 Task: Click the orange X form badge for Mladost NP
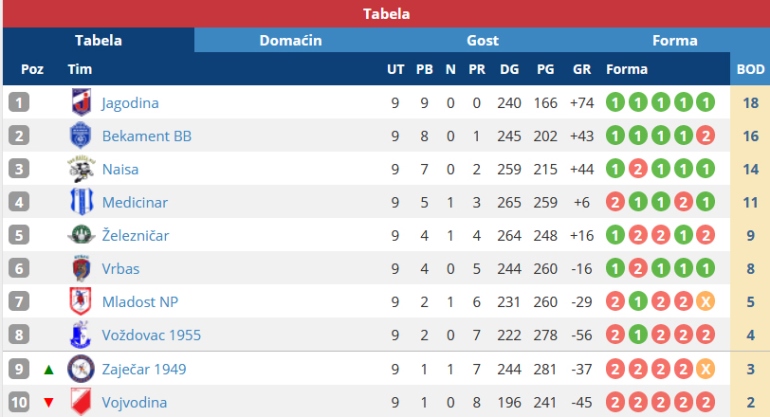click(x=706, y=301)
